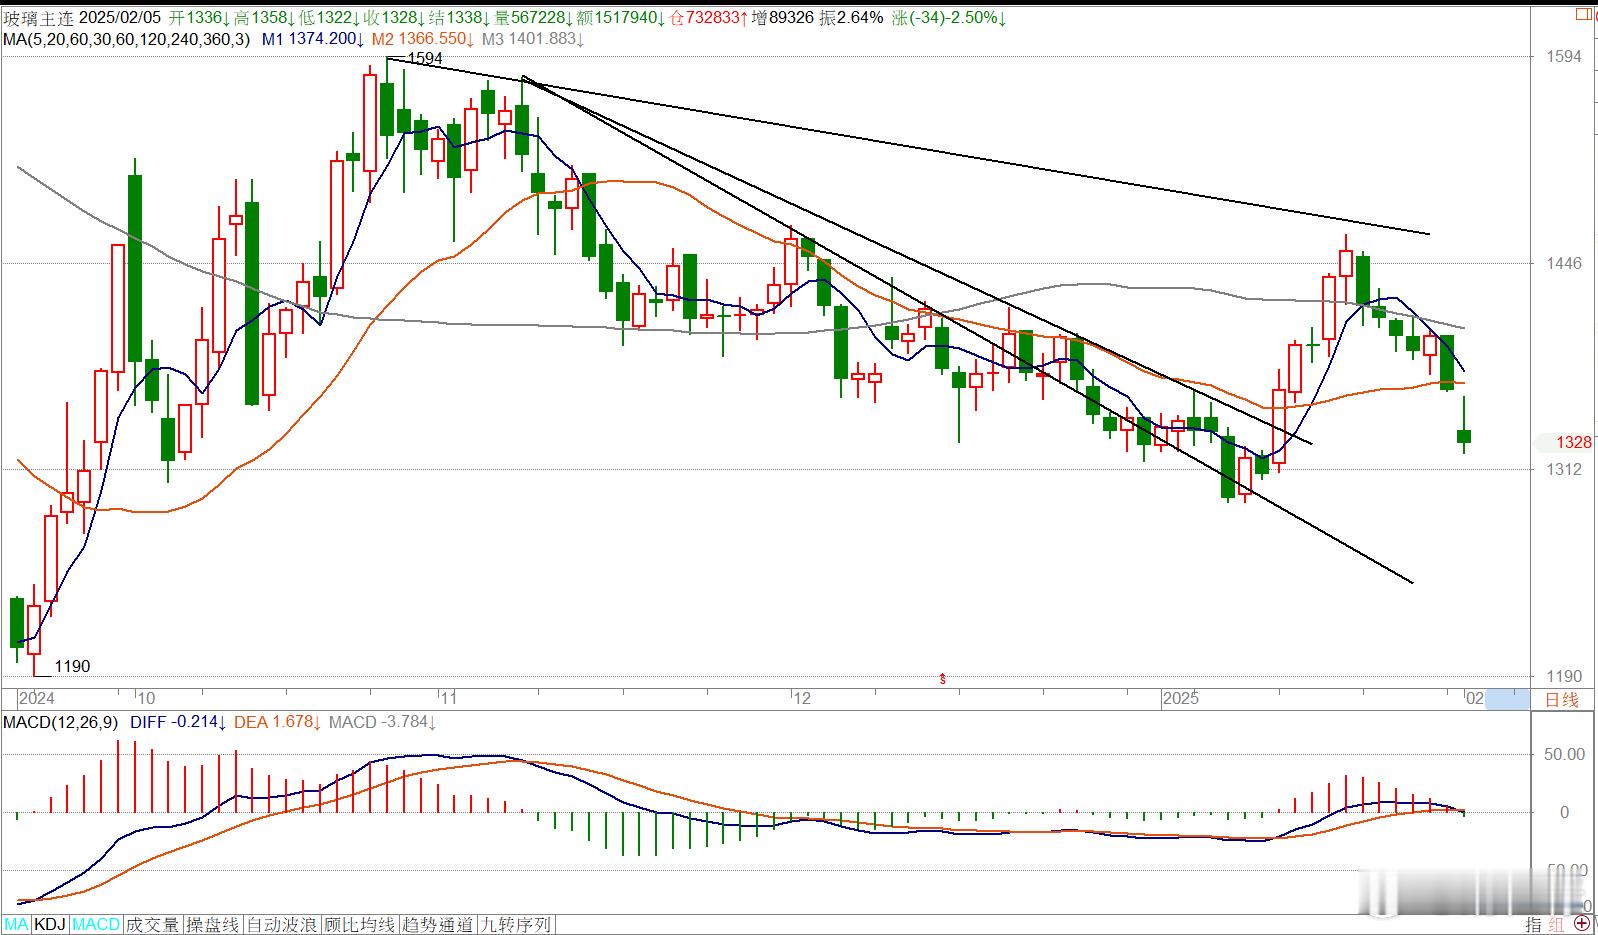Click the 结1338 settlement value in header
Screen dimensions: 1598x935
point(460,18)
